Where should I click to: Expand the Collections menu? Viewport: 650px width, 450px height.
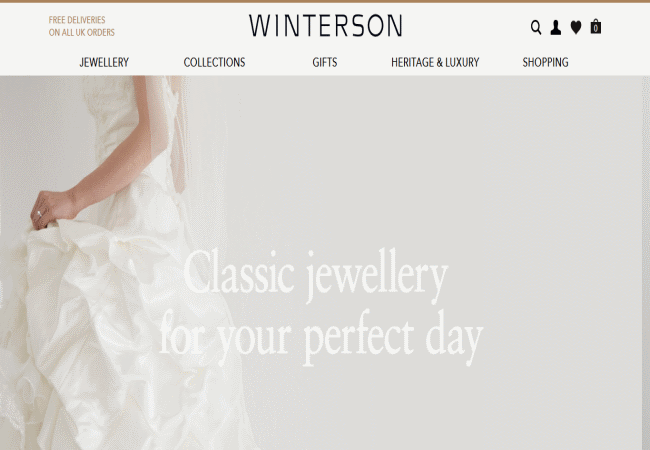[x=214, y=62]
